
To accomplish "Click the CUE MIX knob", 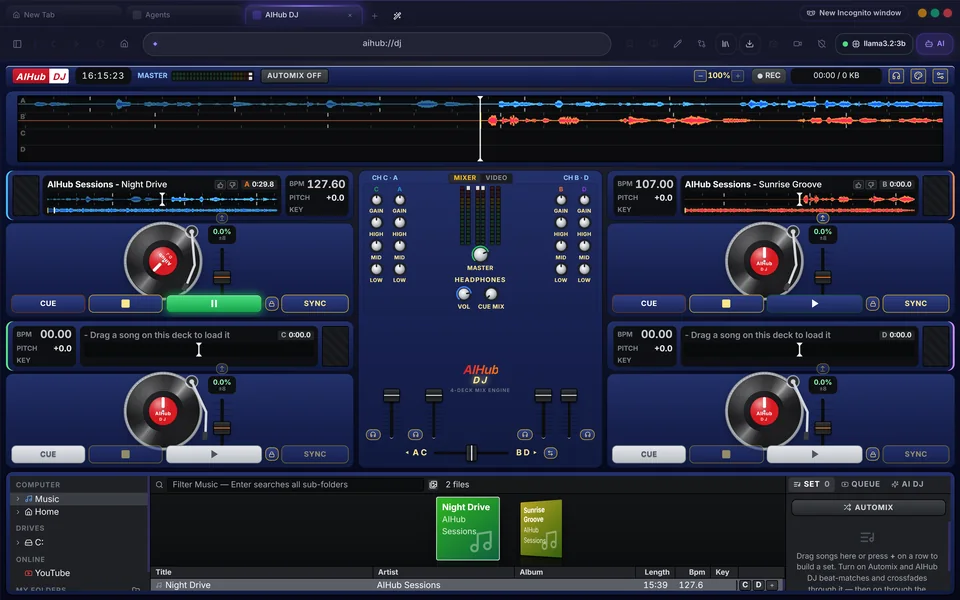I will point(491,294).
